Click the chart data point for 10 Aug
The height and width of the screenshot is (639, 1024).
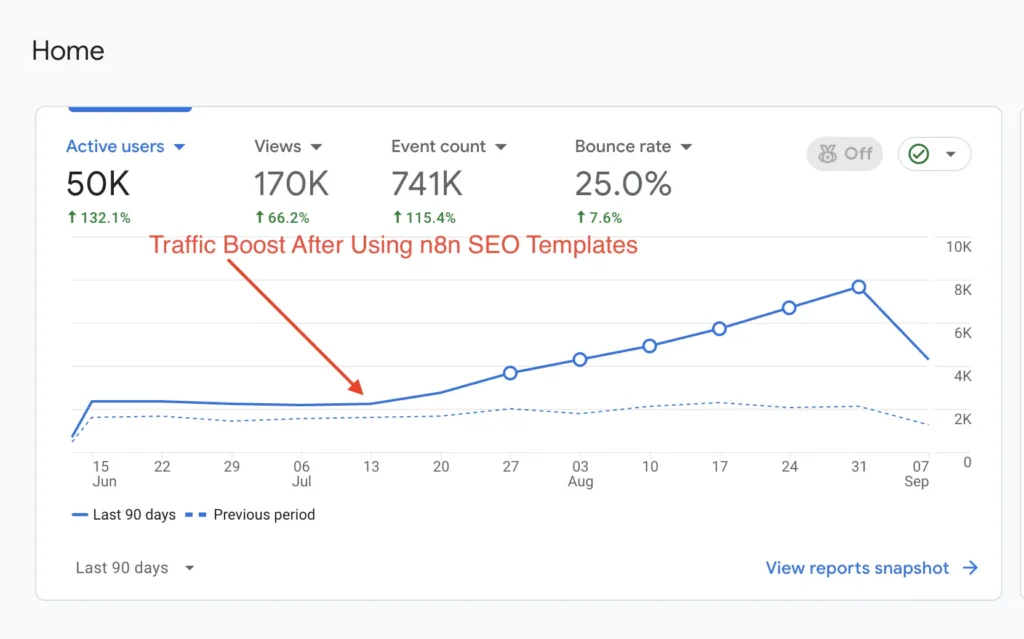point(649,346)
